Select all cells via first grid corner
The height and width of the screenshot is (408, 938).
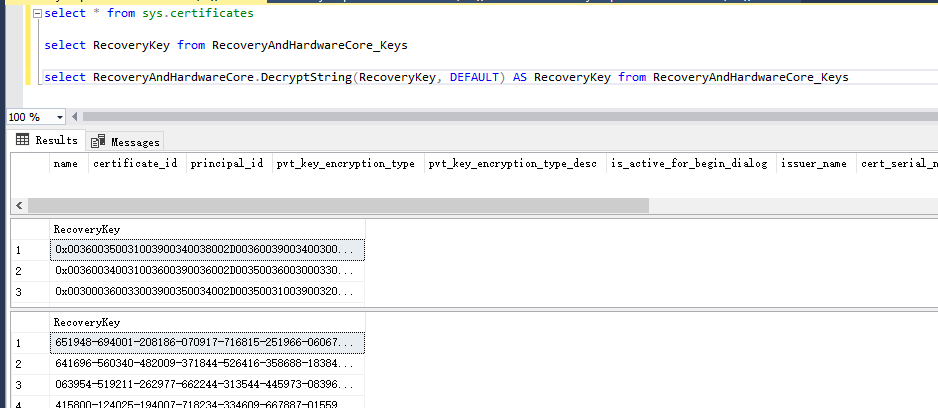pyautogui.click(x=30, y=163)
